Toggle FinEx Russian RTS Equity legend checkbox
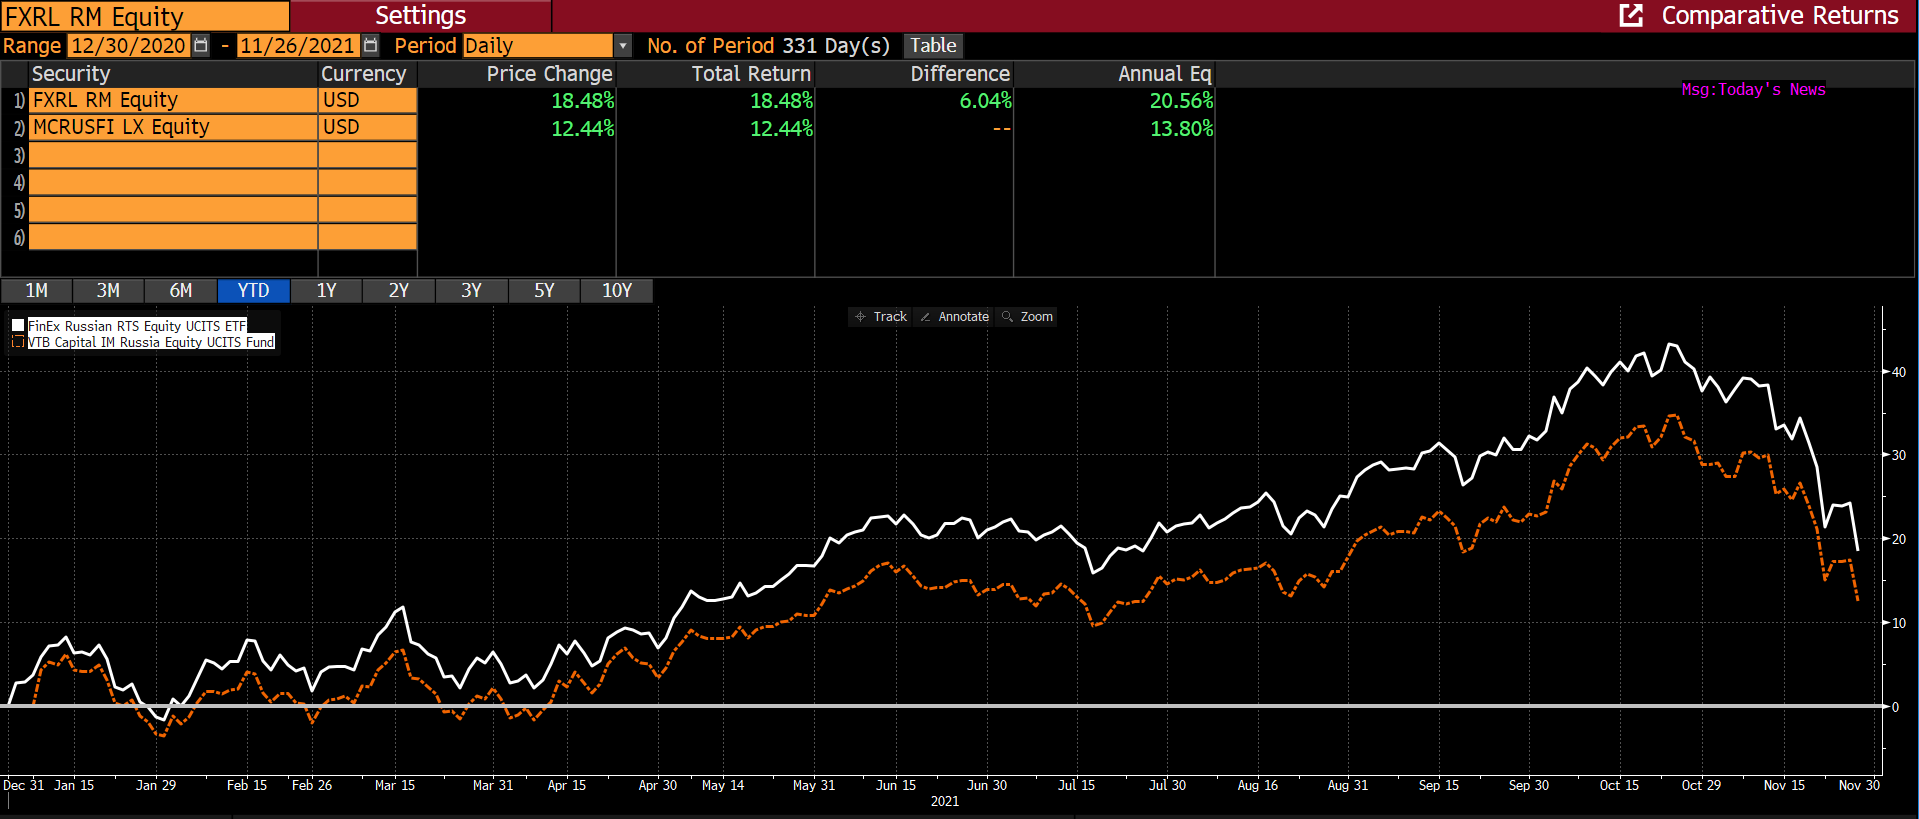 click(18, 326)
